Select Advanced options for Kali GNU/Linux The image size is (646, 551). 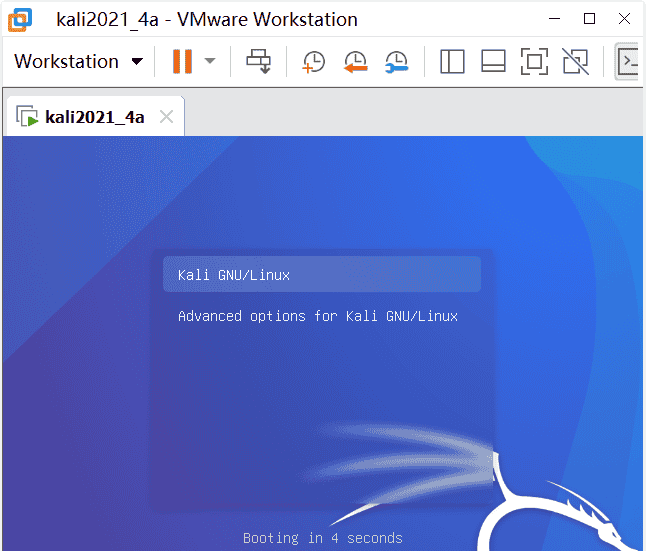(x=317, y=316)
